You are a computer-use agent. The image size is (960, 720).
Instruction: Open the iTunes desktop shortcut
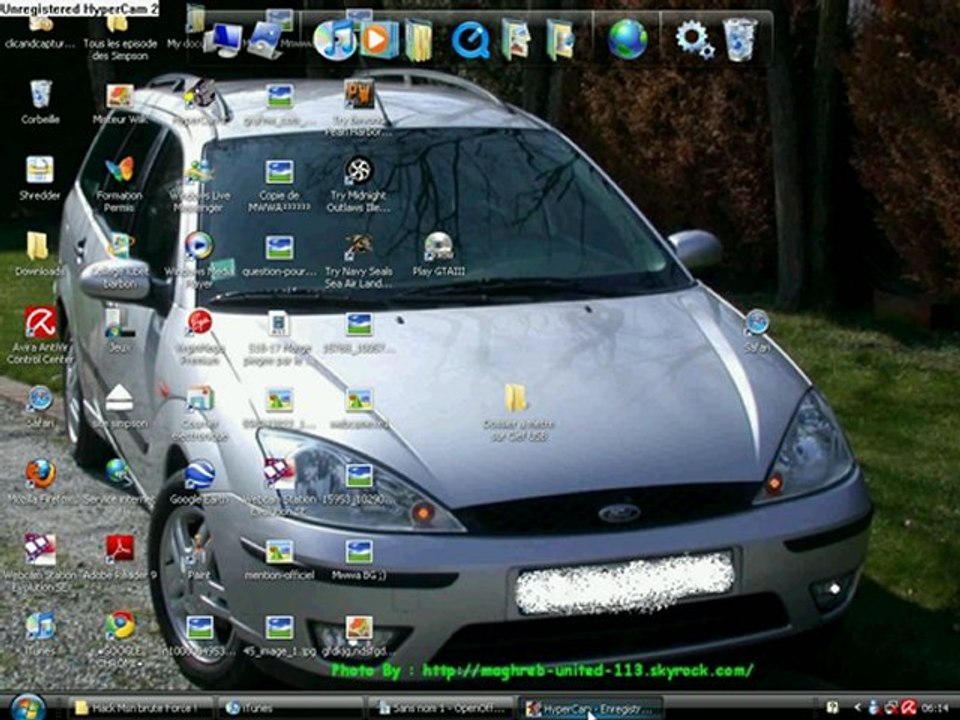click(40, 634)
